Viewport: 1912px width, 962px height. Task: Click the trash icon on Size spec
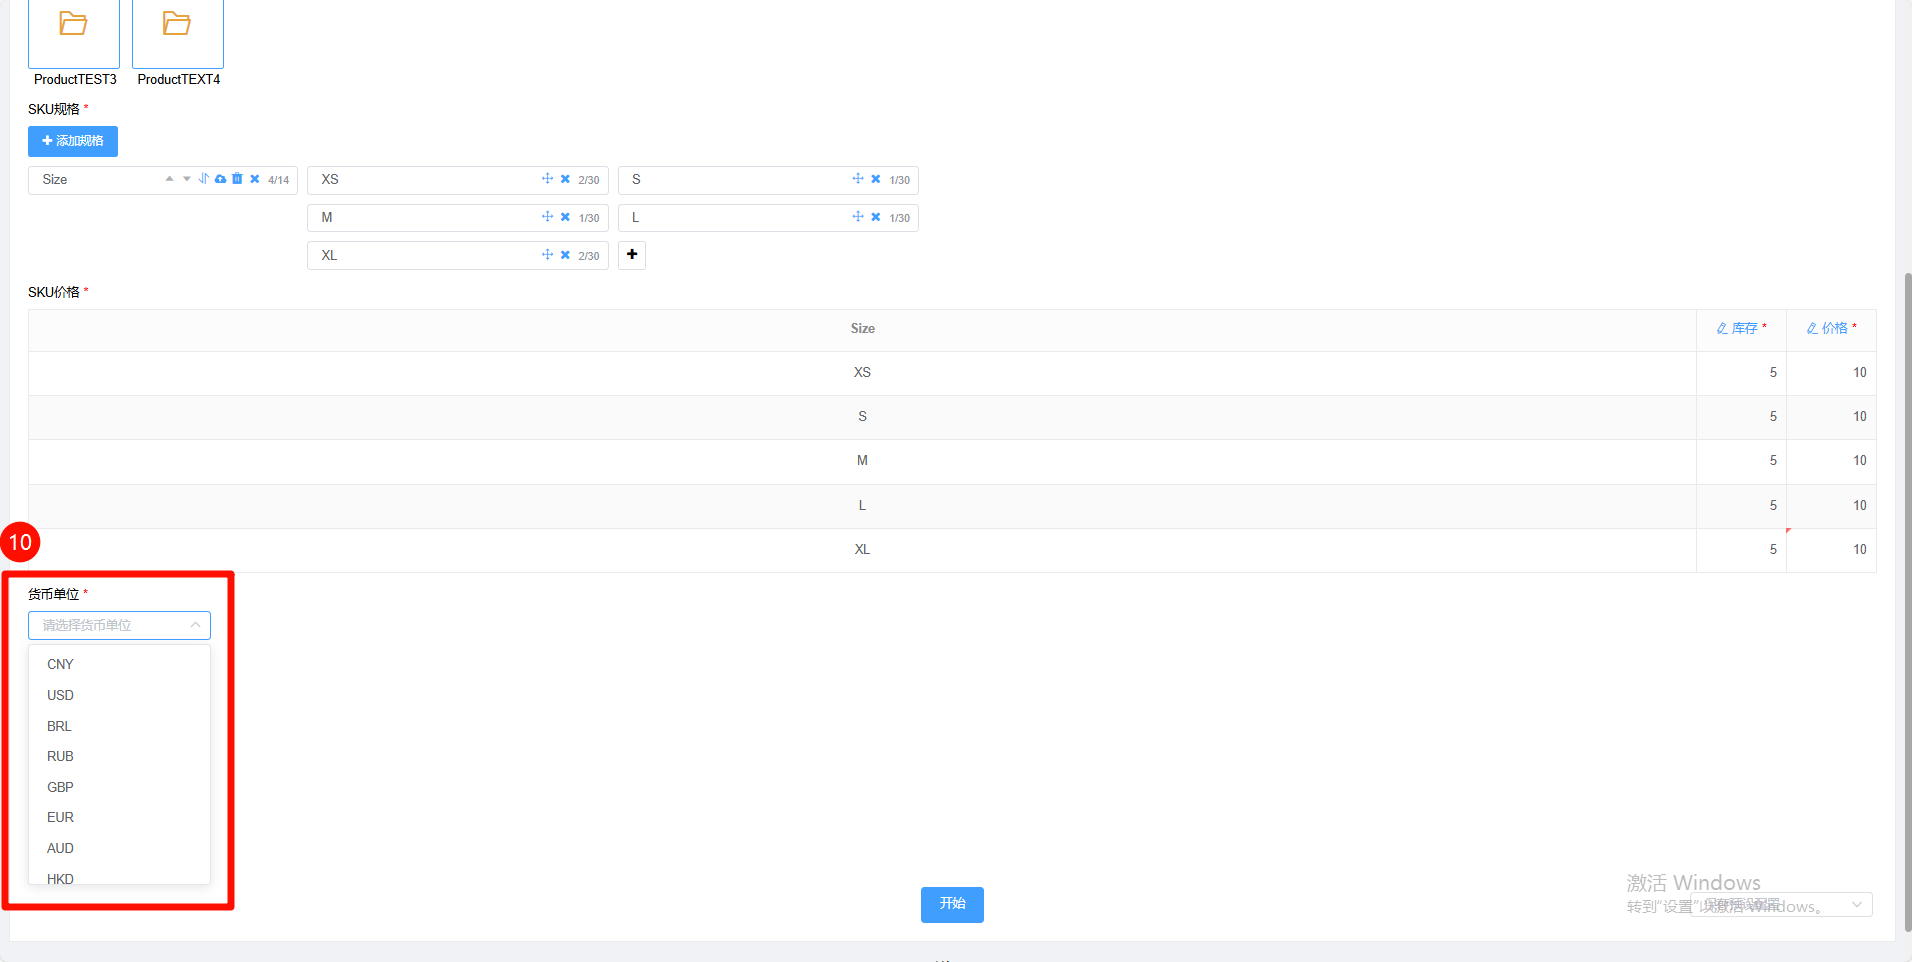click(237, 178)
